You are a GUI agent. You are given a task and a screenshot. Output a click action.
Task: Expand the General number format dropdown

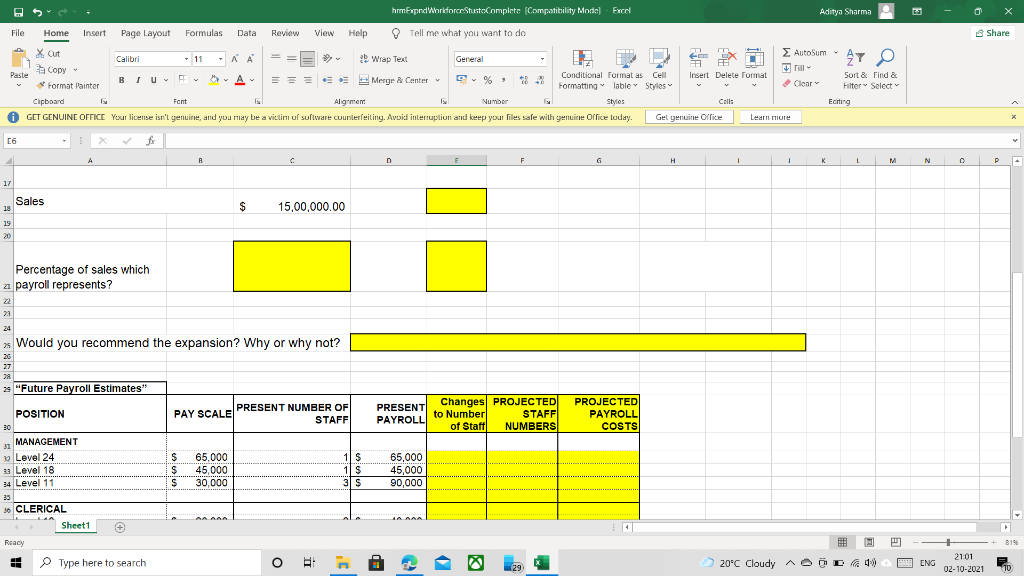(x=542, y=59)
